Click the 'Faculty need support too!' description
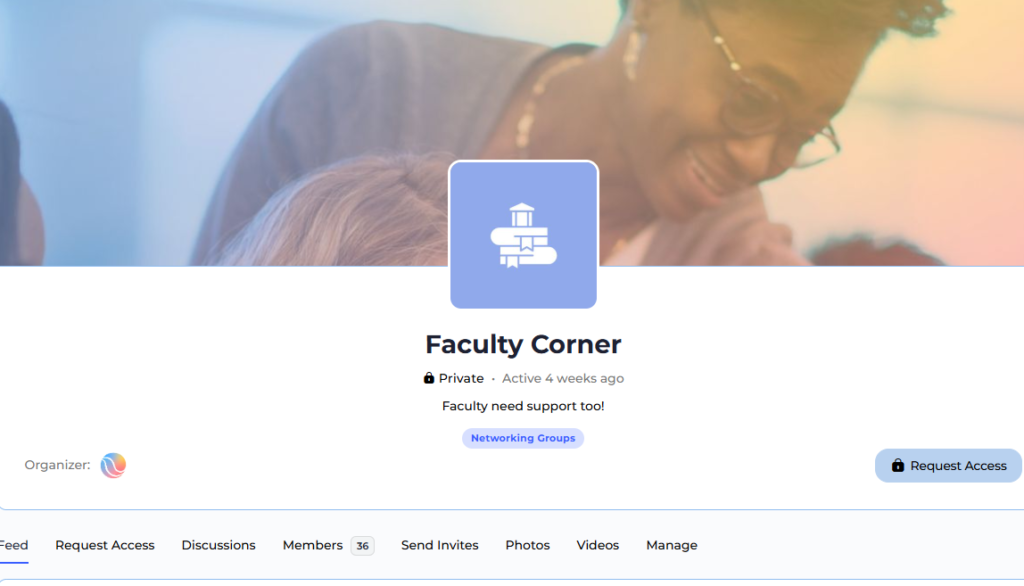The height and width of the screenshot is (586, 1024). click(523, 406)
